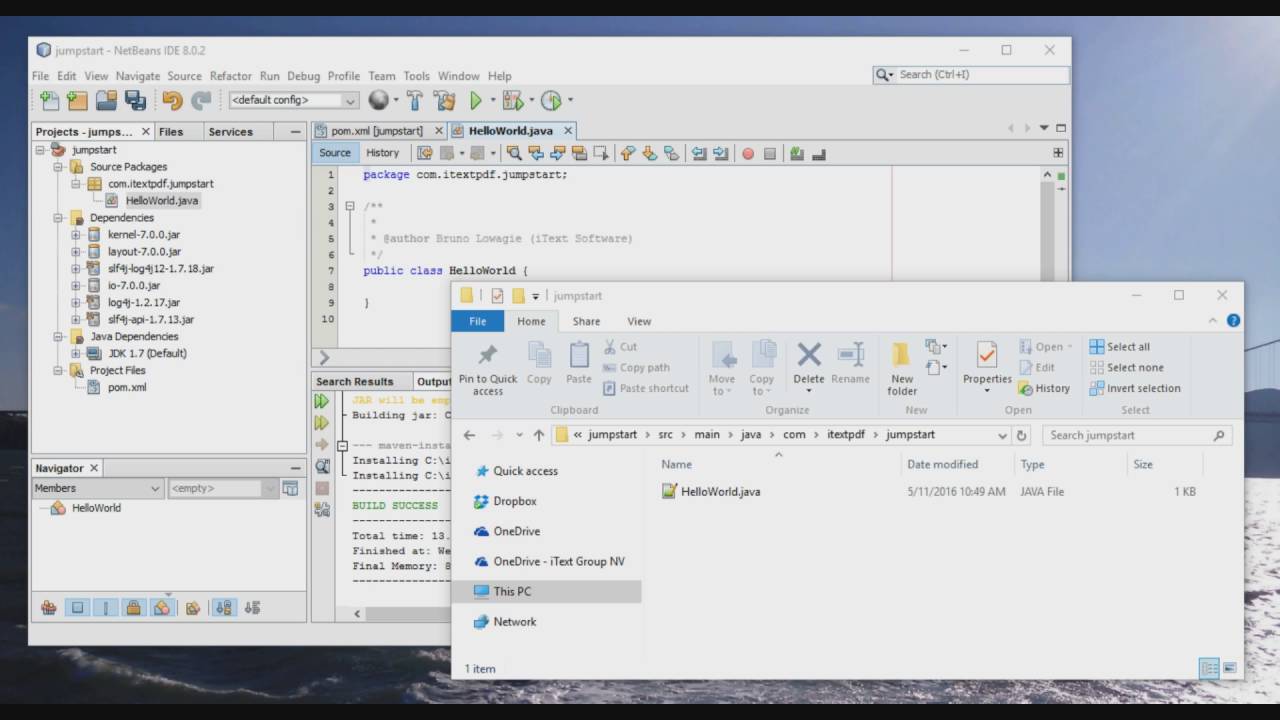This screenshot has height=720, width=1280.
Task: Click New File icon in NetBeans toolbar
Action: pyautogui.click(x=49, y=100)
